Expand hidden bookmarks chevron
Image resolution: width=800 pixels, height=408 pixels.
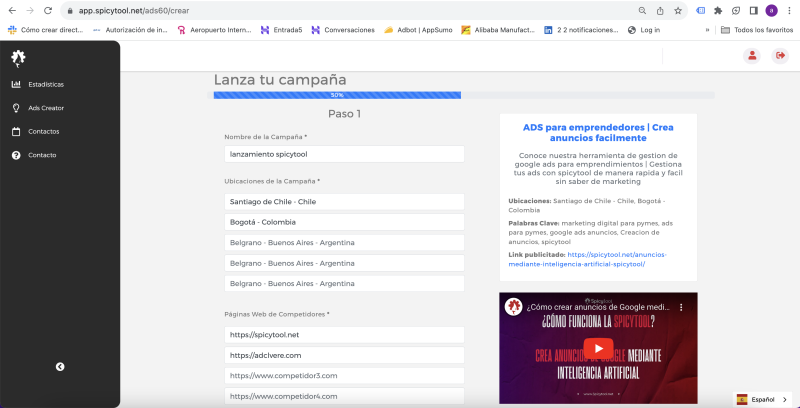click(707, 30)
